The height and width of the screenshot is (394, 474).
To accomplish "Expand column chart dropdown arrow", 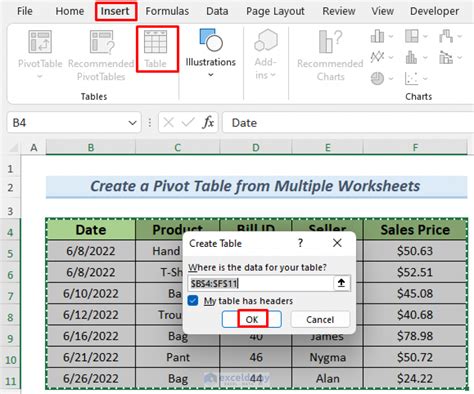I will pyautogui.click(x=391, y=36).
